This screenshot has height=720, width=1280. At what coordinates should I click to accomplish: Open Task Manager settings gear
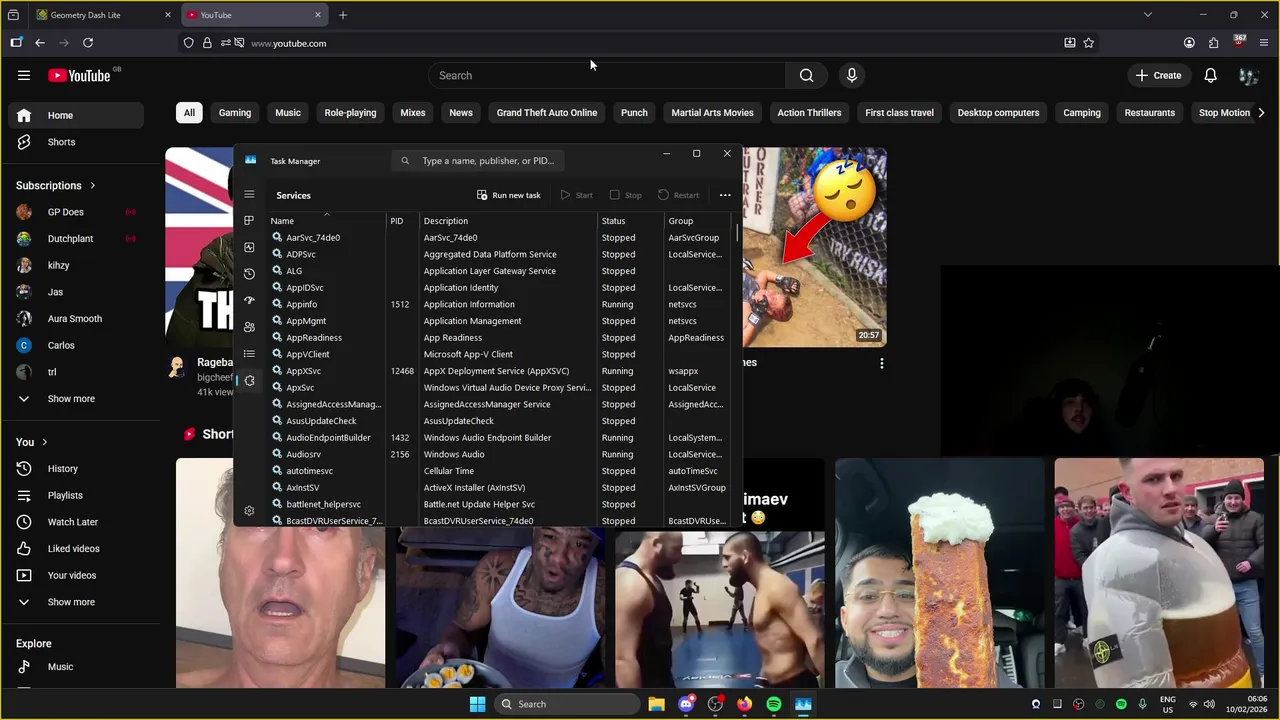coord(249,511)
